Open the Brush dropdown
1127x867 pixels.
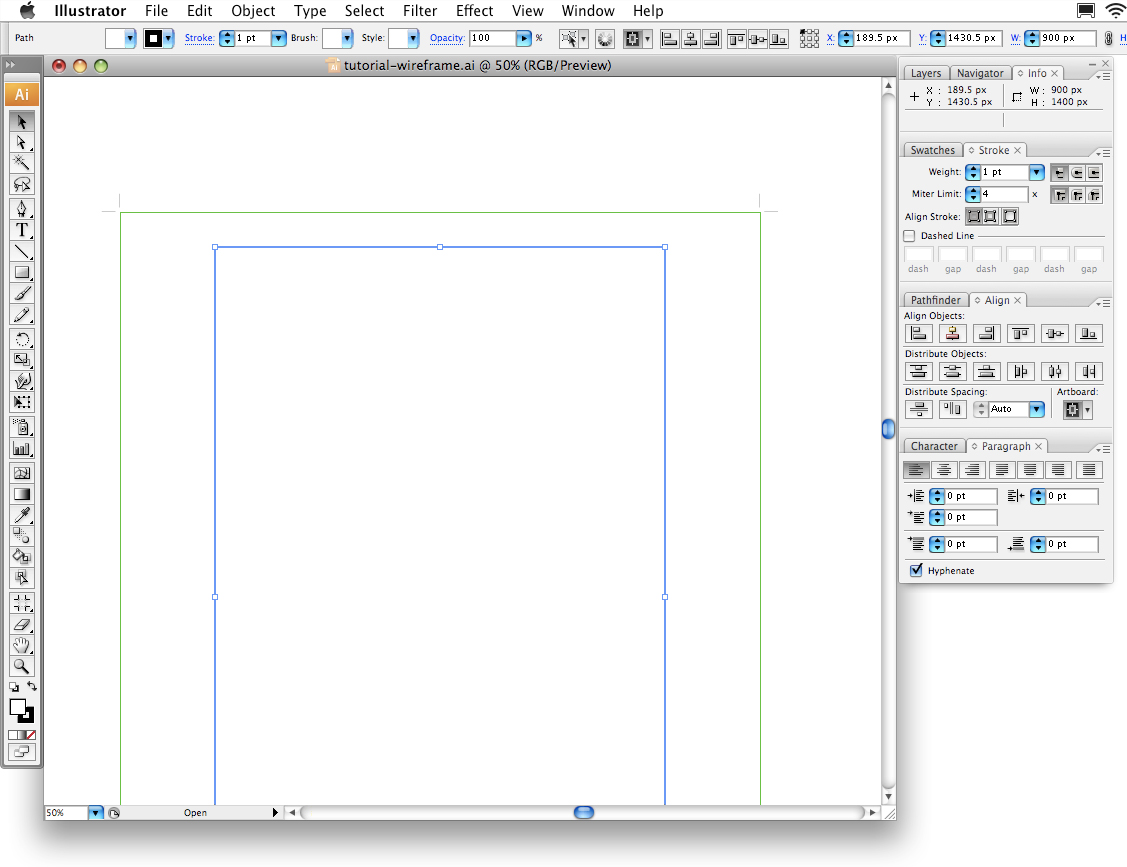tap(347, 38)
